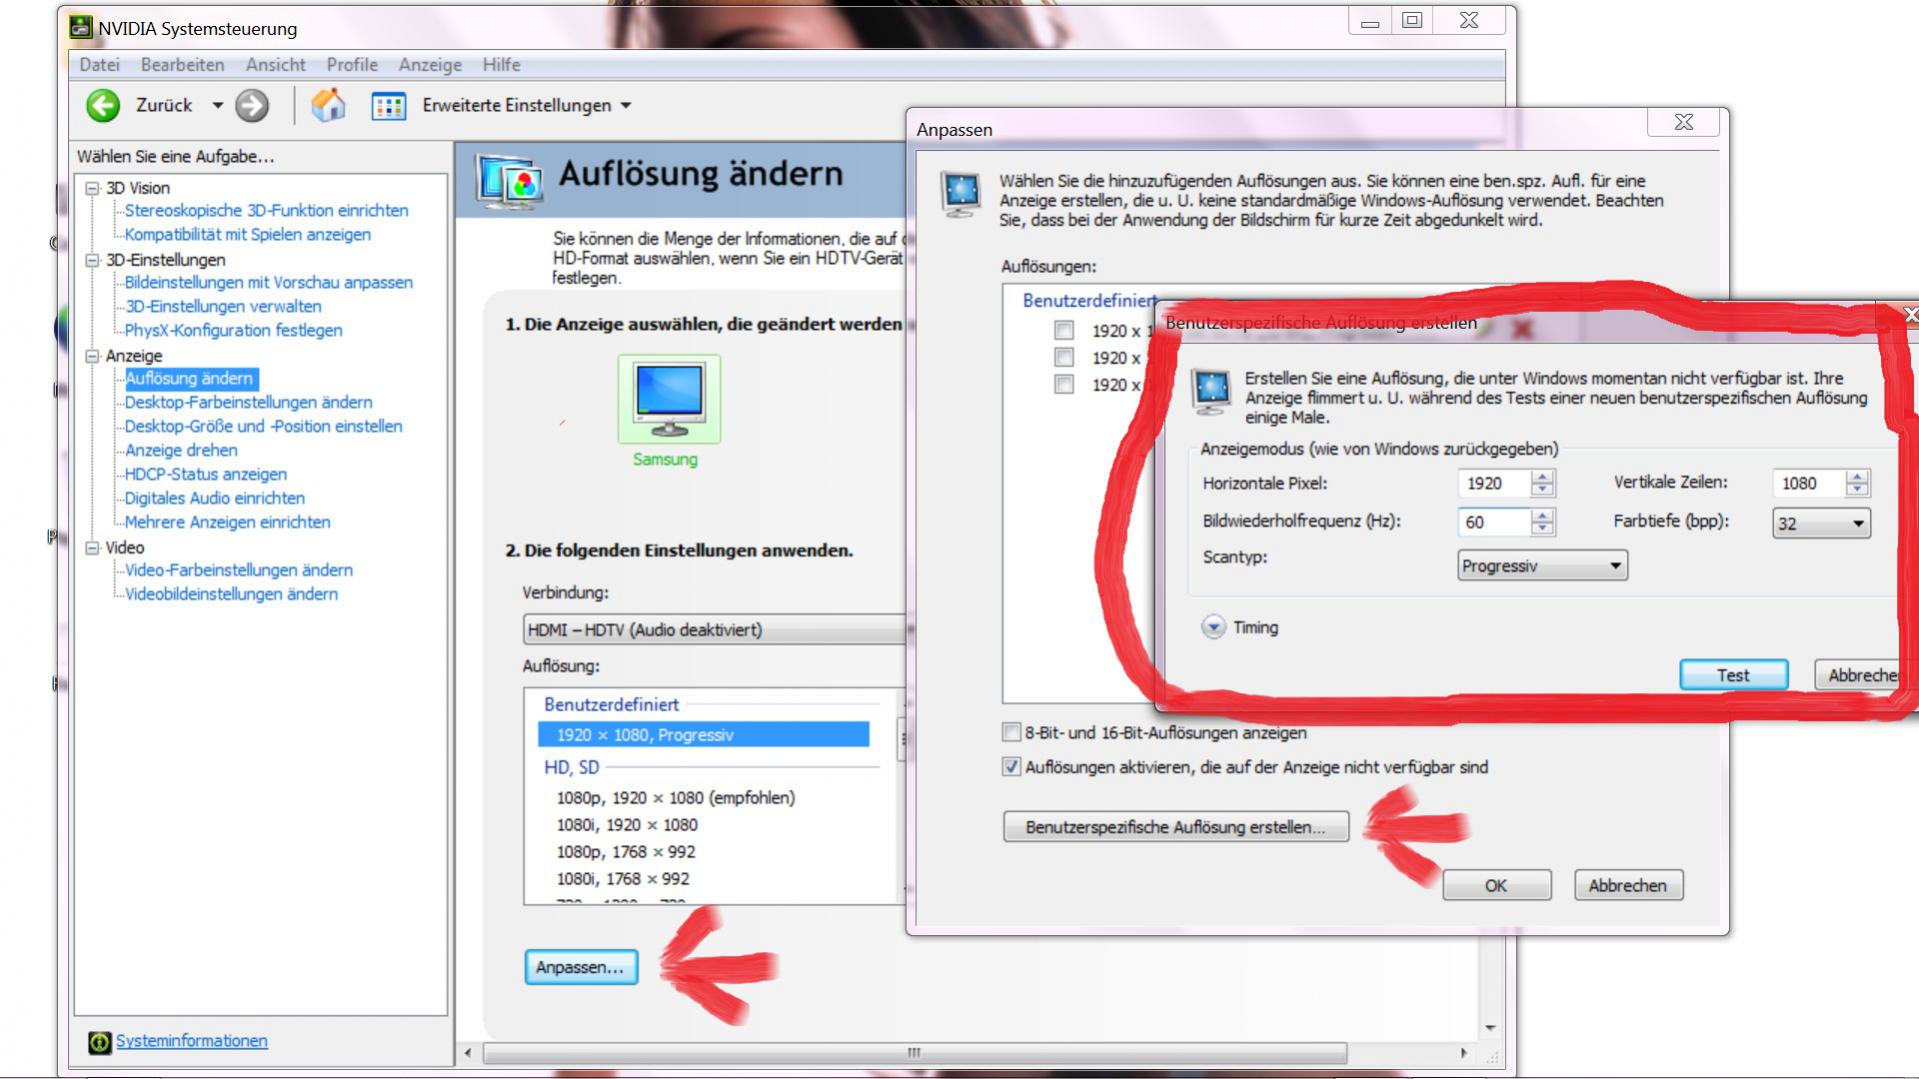The height and width of the screenshot is (1079, 1919).
Task: Select 3D-Einstellungen verwalten
Action: (223, 306)
